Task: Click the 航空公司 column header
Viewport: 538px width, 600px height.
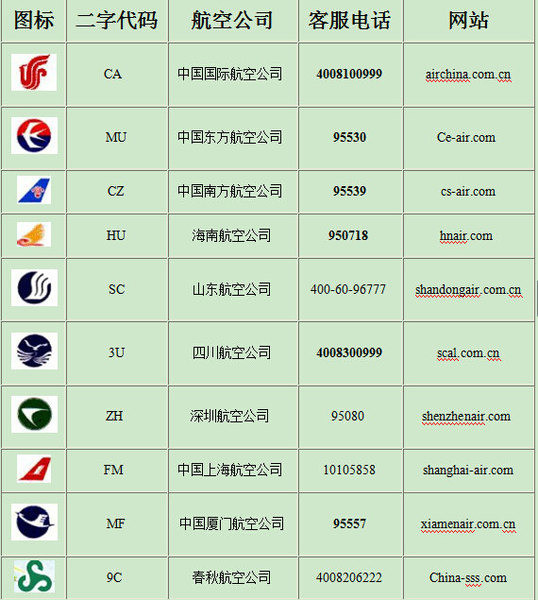Action: [x=232, y=20]
